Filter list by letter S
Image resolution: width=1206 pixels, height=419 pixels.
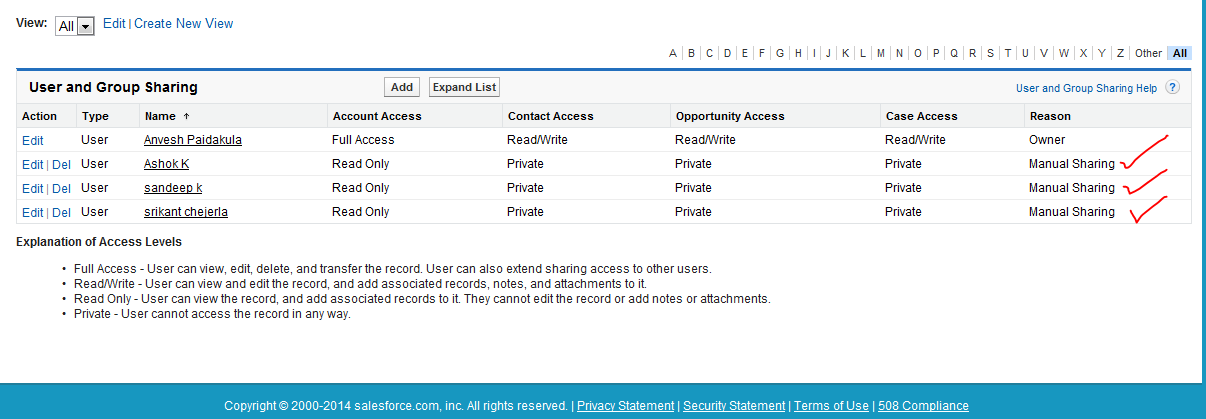(x=989, y=53)
